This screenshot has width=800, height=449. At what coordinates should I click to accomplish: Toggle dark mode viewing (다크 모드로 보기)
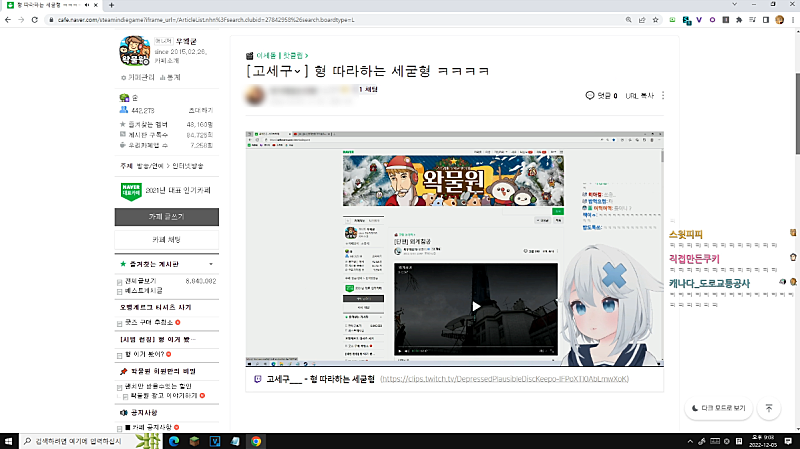click(x=718, y=408)
